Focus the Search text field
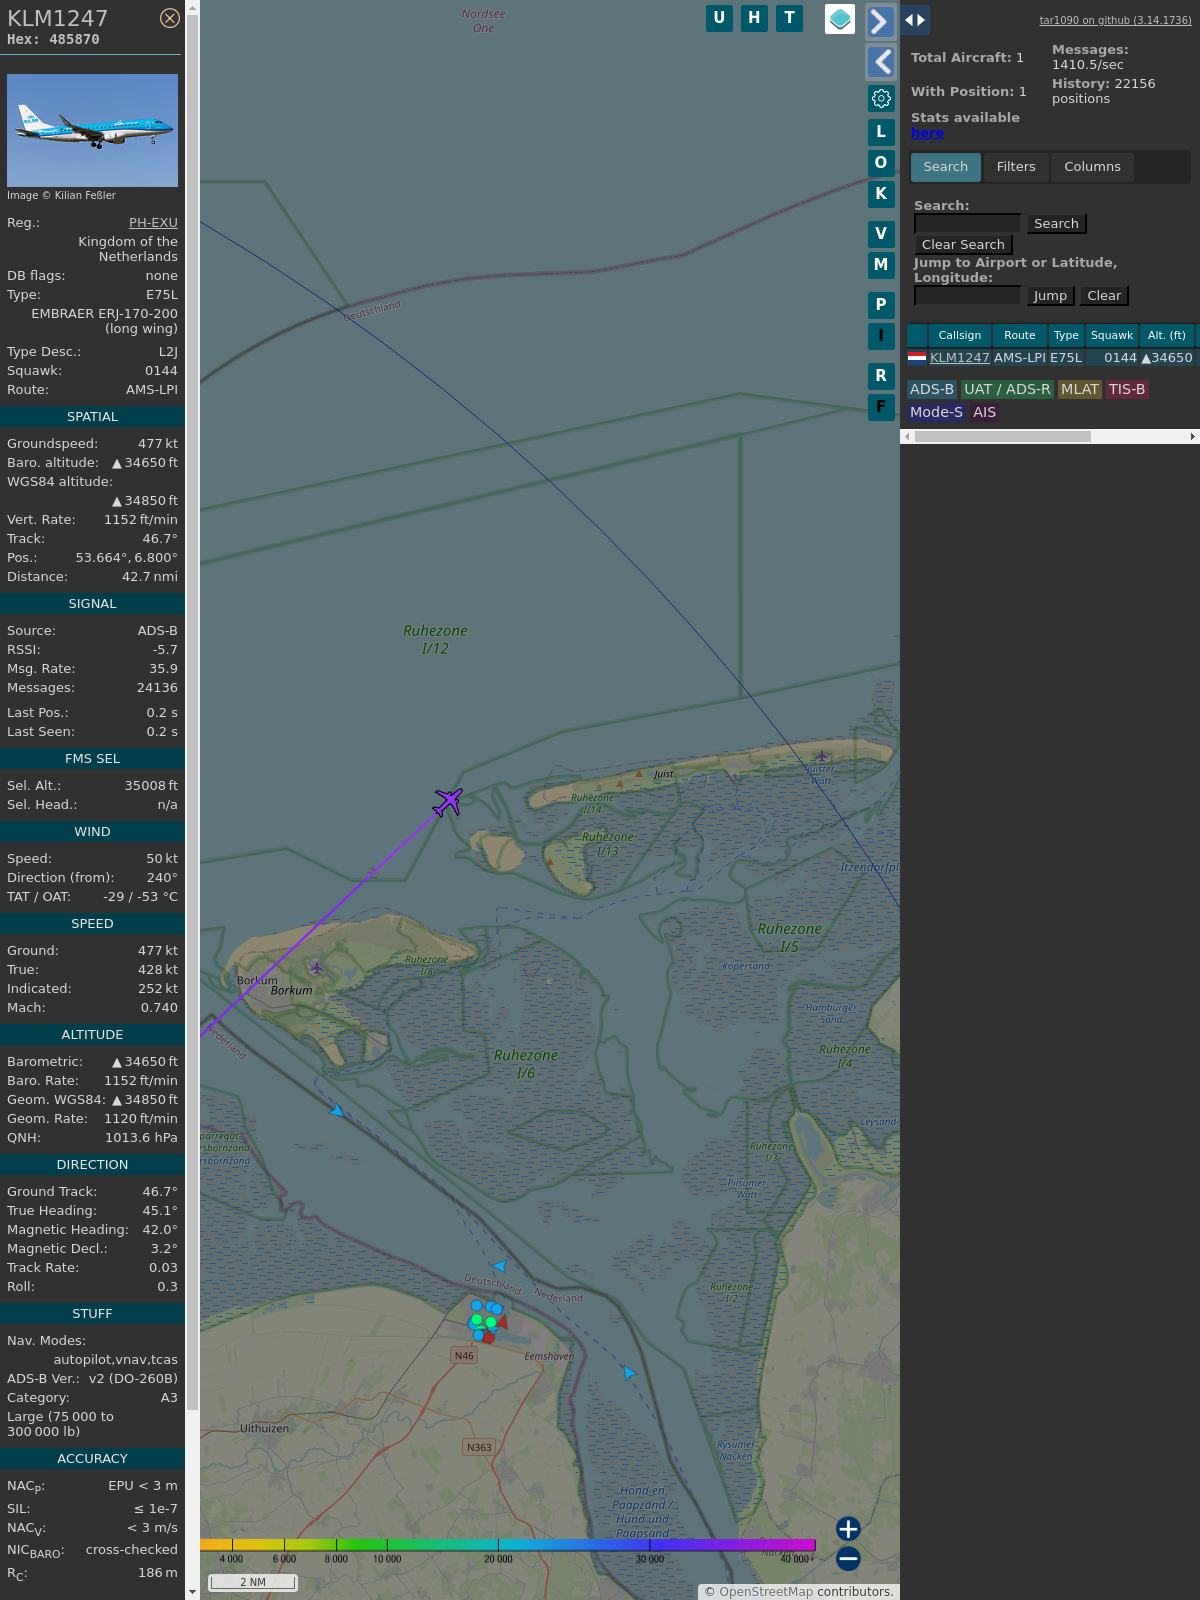The height and width of the screenshot is (1600, 1200). (967, 224)
